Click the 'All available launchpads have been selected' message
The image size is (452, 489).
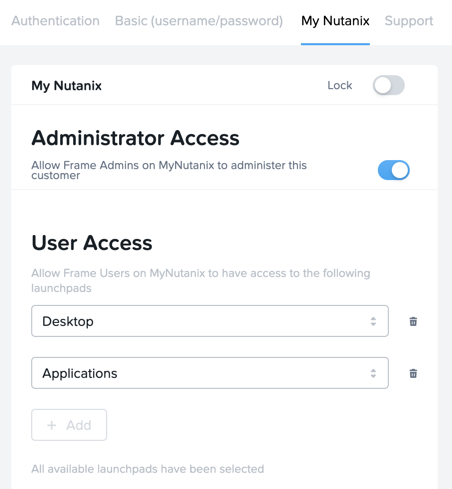148,469
